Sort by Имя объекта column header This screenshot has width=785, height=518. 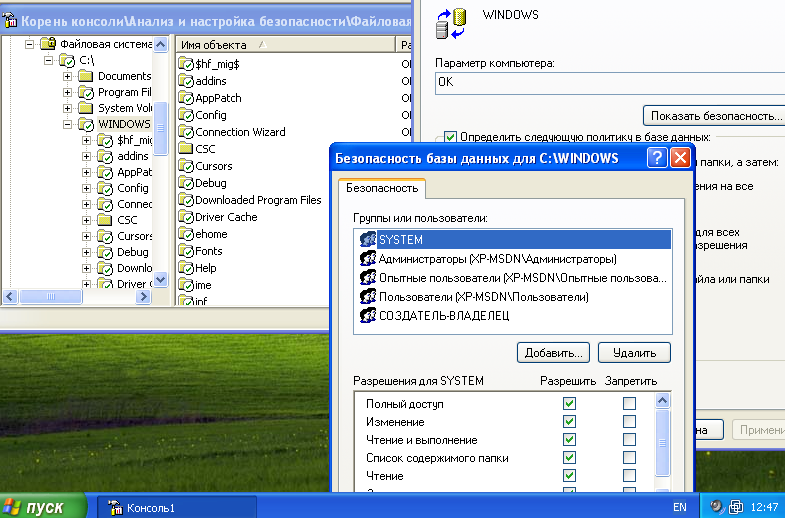point(286,45)
